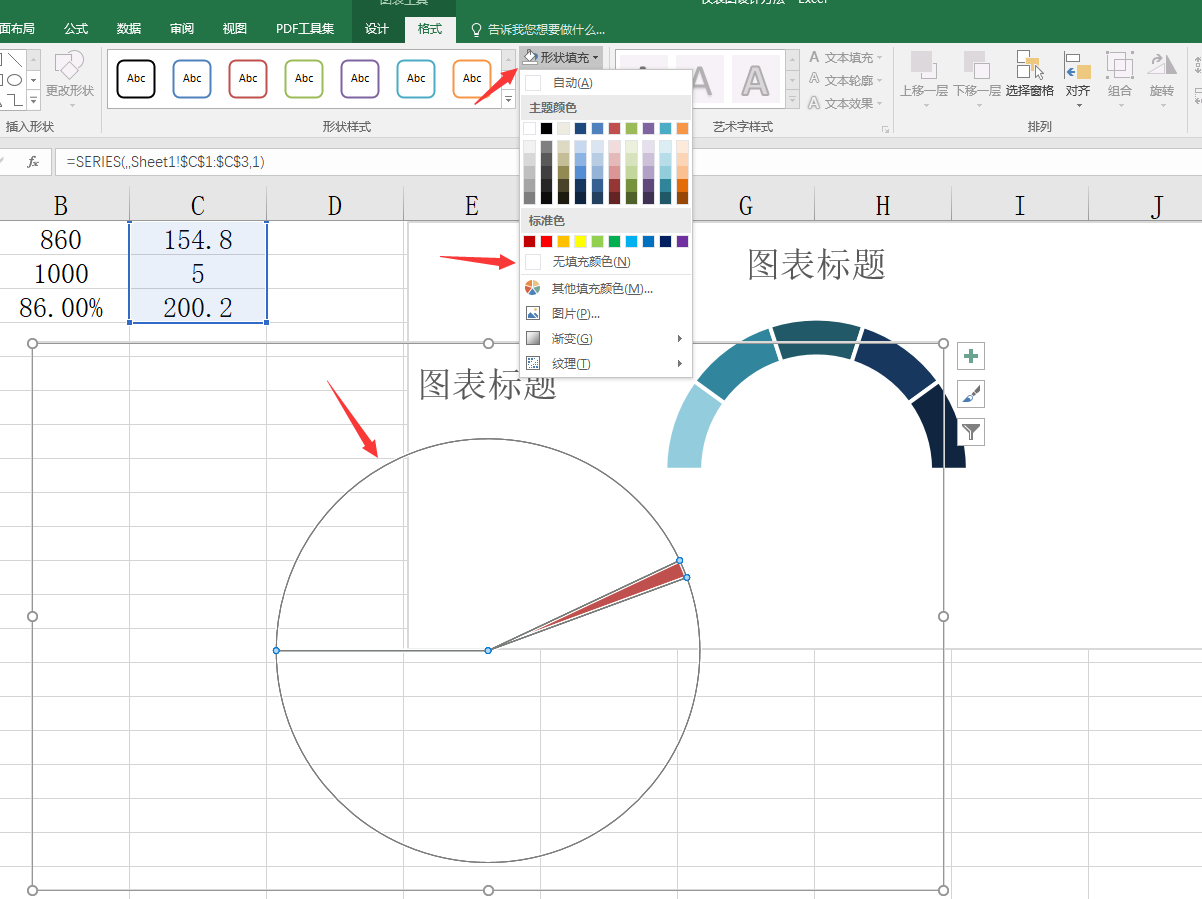
Task: Click the 上移一层 bring forward icon
Action: coord(922,66)
